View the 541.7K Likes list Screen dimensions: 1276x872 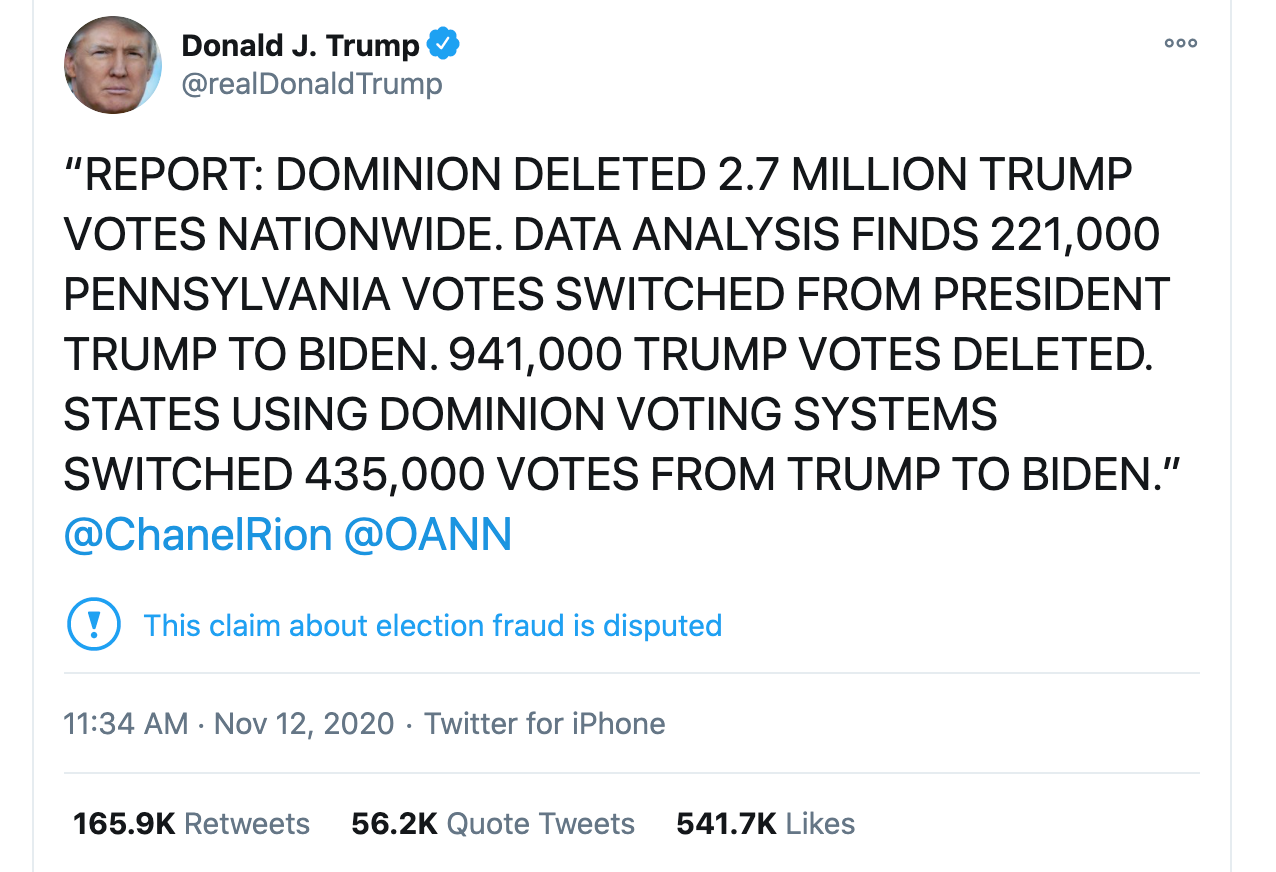click(x=765, y=824)
